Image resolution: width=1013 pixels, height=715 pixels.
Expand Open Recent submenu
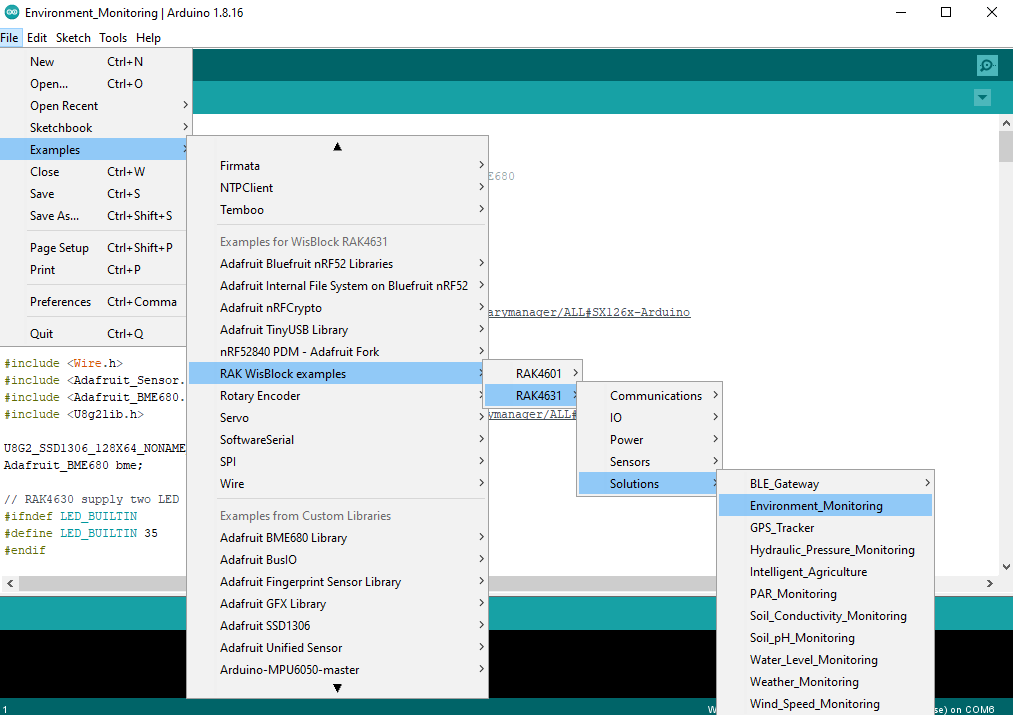pyautogui.click(x=64, y=106)
